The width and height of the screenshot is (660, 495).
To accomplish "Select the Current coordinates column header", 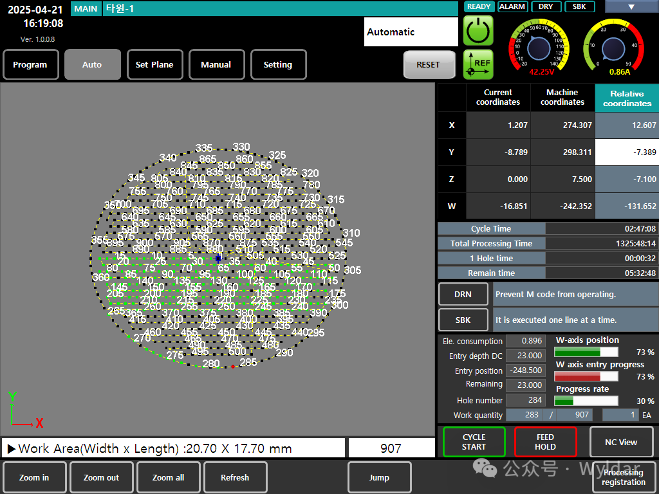I will click(x=498, y=98).
